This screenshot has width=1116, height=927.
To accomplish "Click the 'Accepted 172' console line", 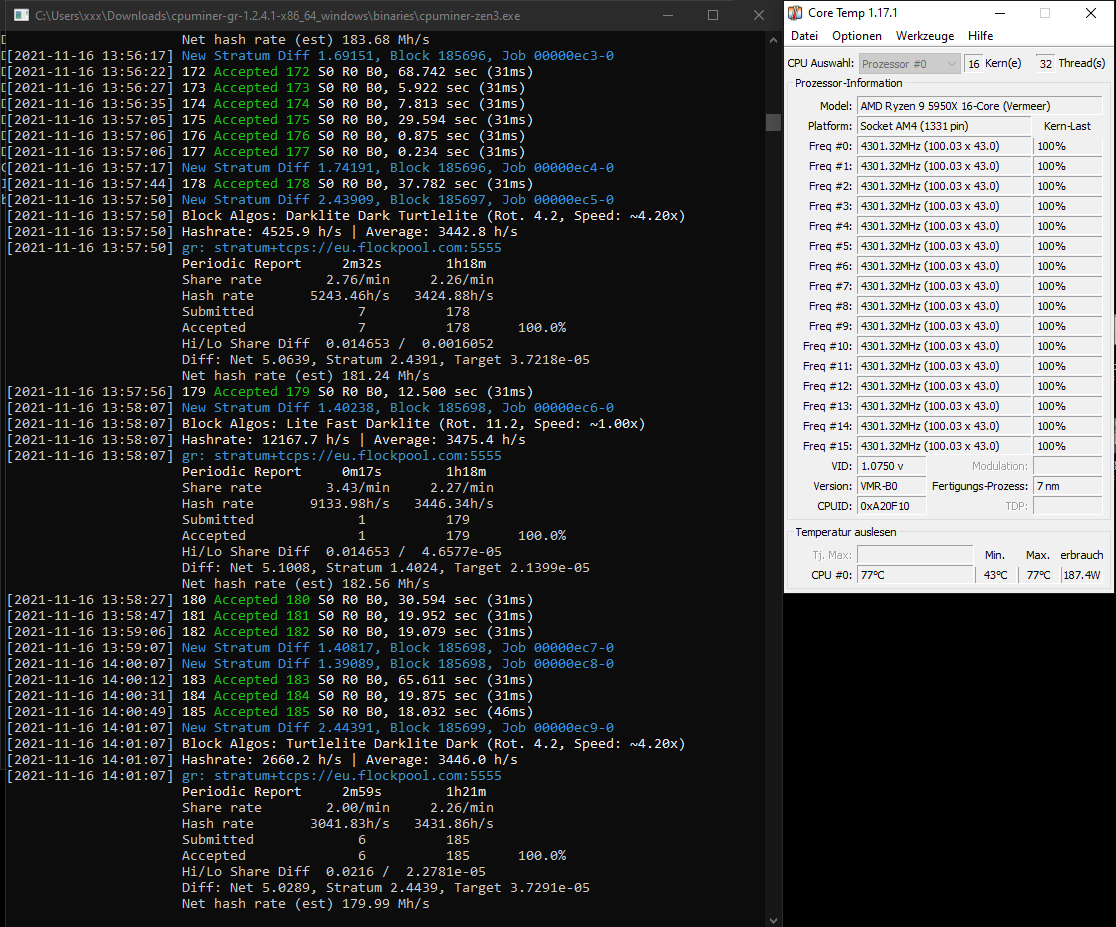I will 270,71.
